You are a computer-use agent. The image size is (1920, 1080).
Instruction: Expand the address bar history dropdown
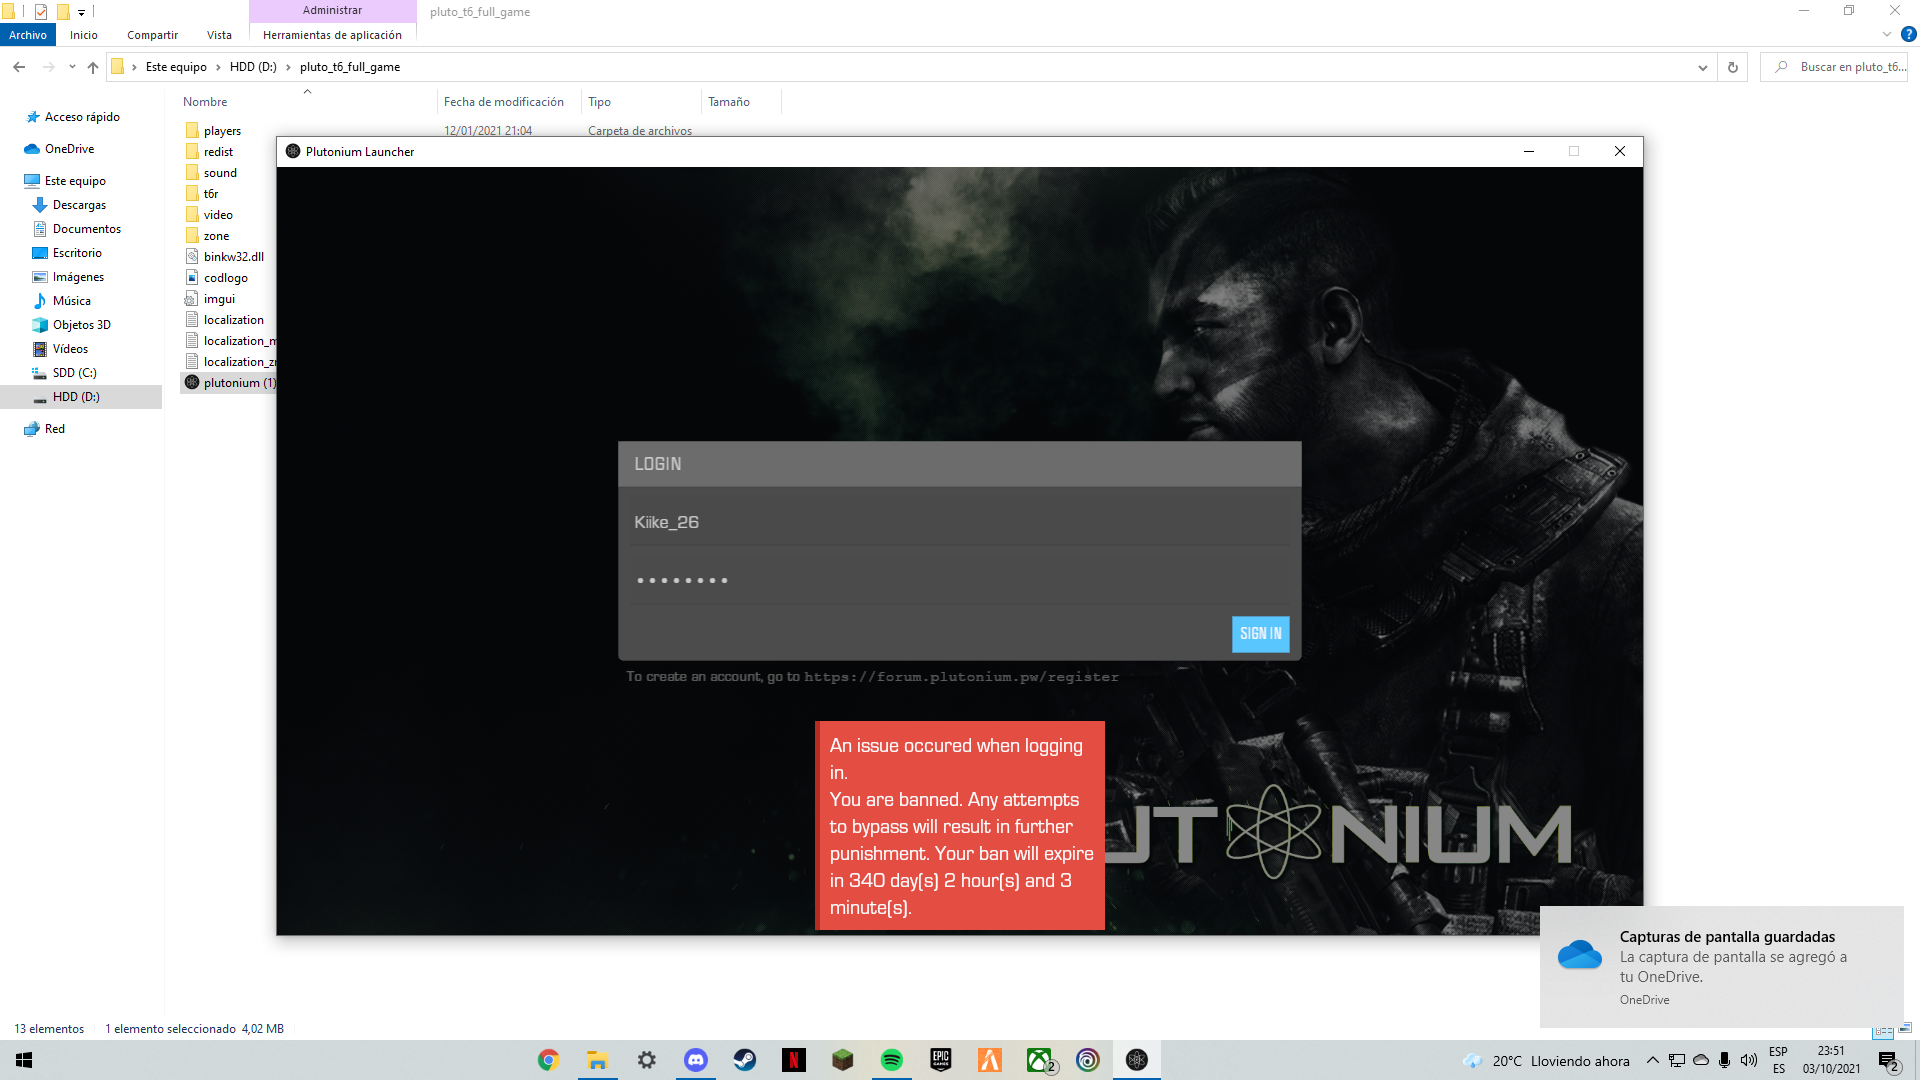(1703, 67)
